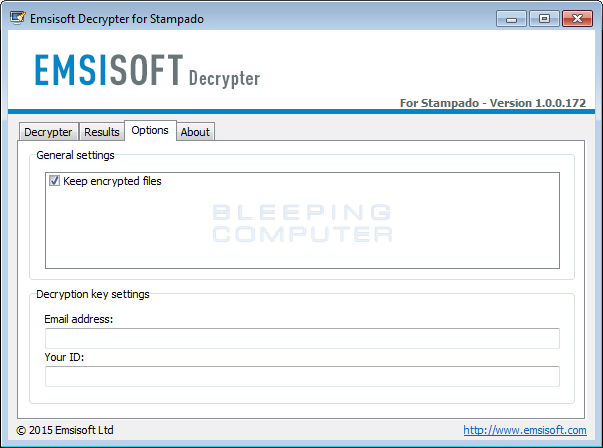Click the 'Your ID:' label

click(64, 357)
